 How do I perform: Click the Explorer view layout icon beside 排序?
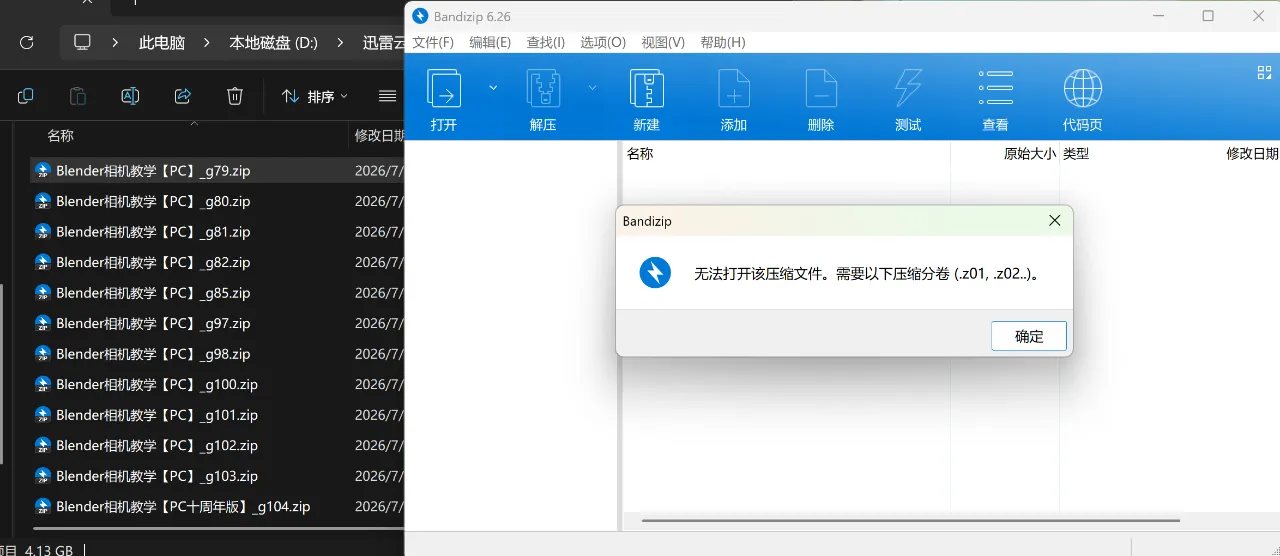[388, 96]
